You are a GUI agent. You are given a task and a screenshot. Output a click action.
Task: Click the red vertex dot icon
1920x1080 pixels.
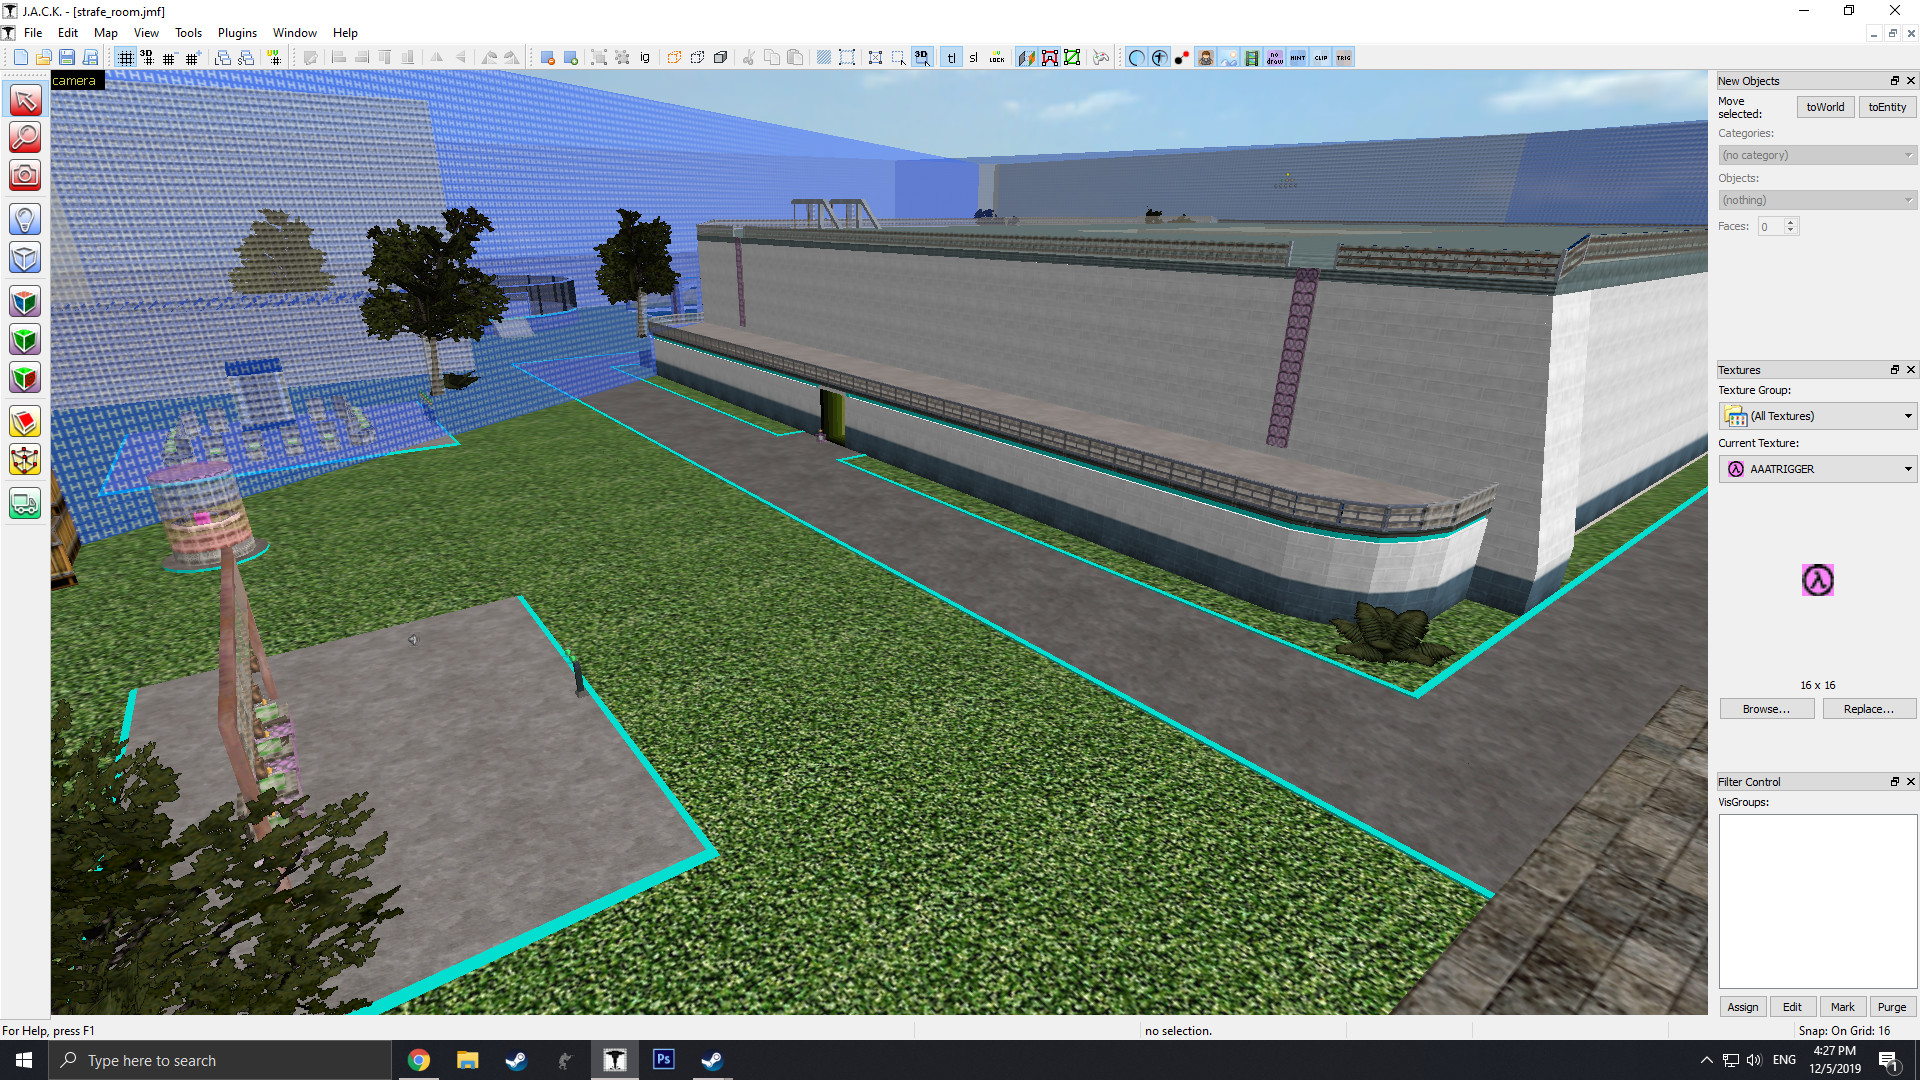1182,57
